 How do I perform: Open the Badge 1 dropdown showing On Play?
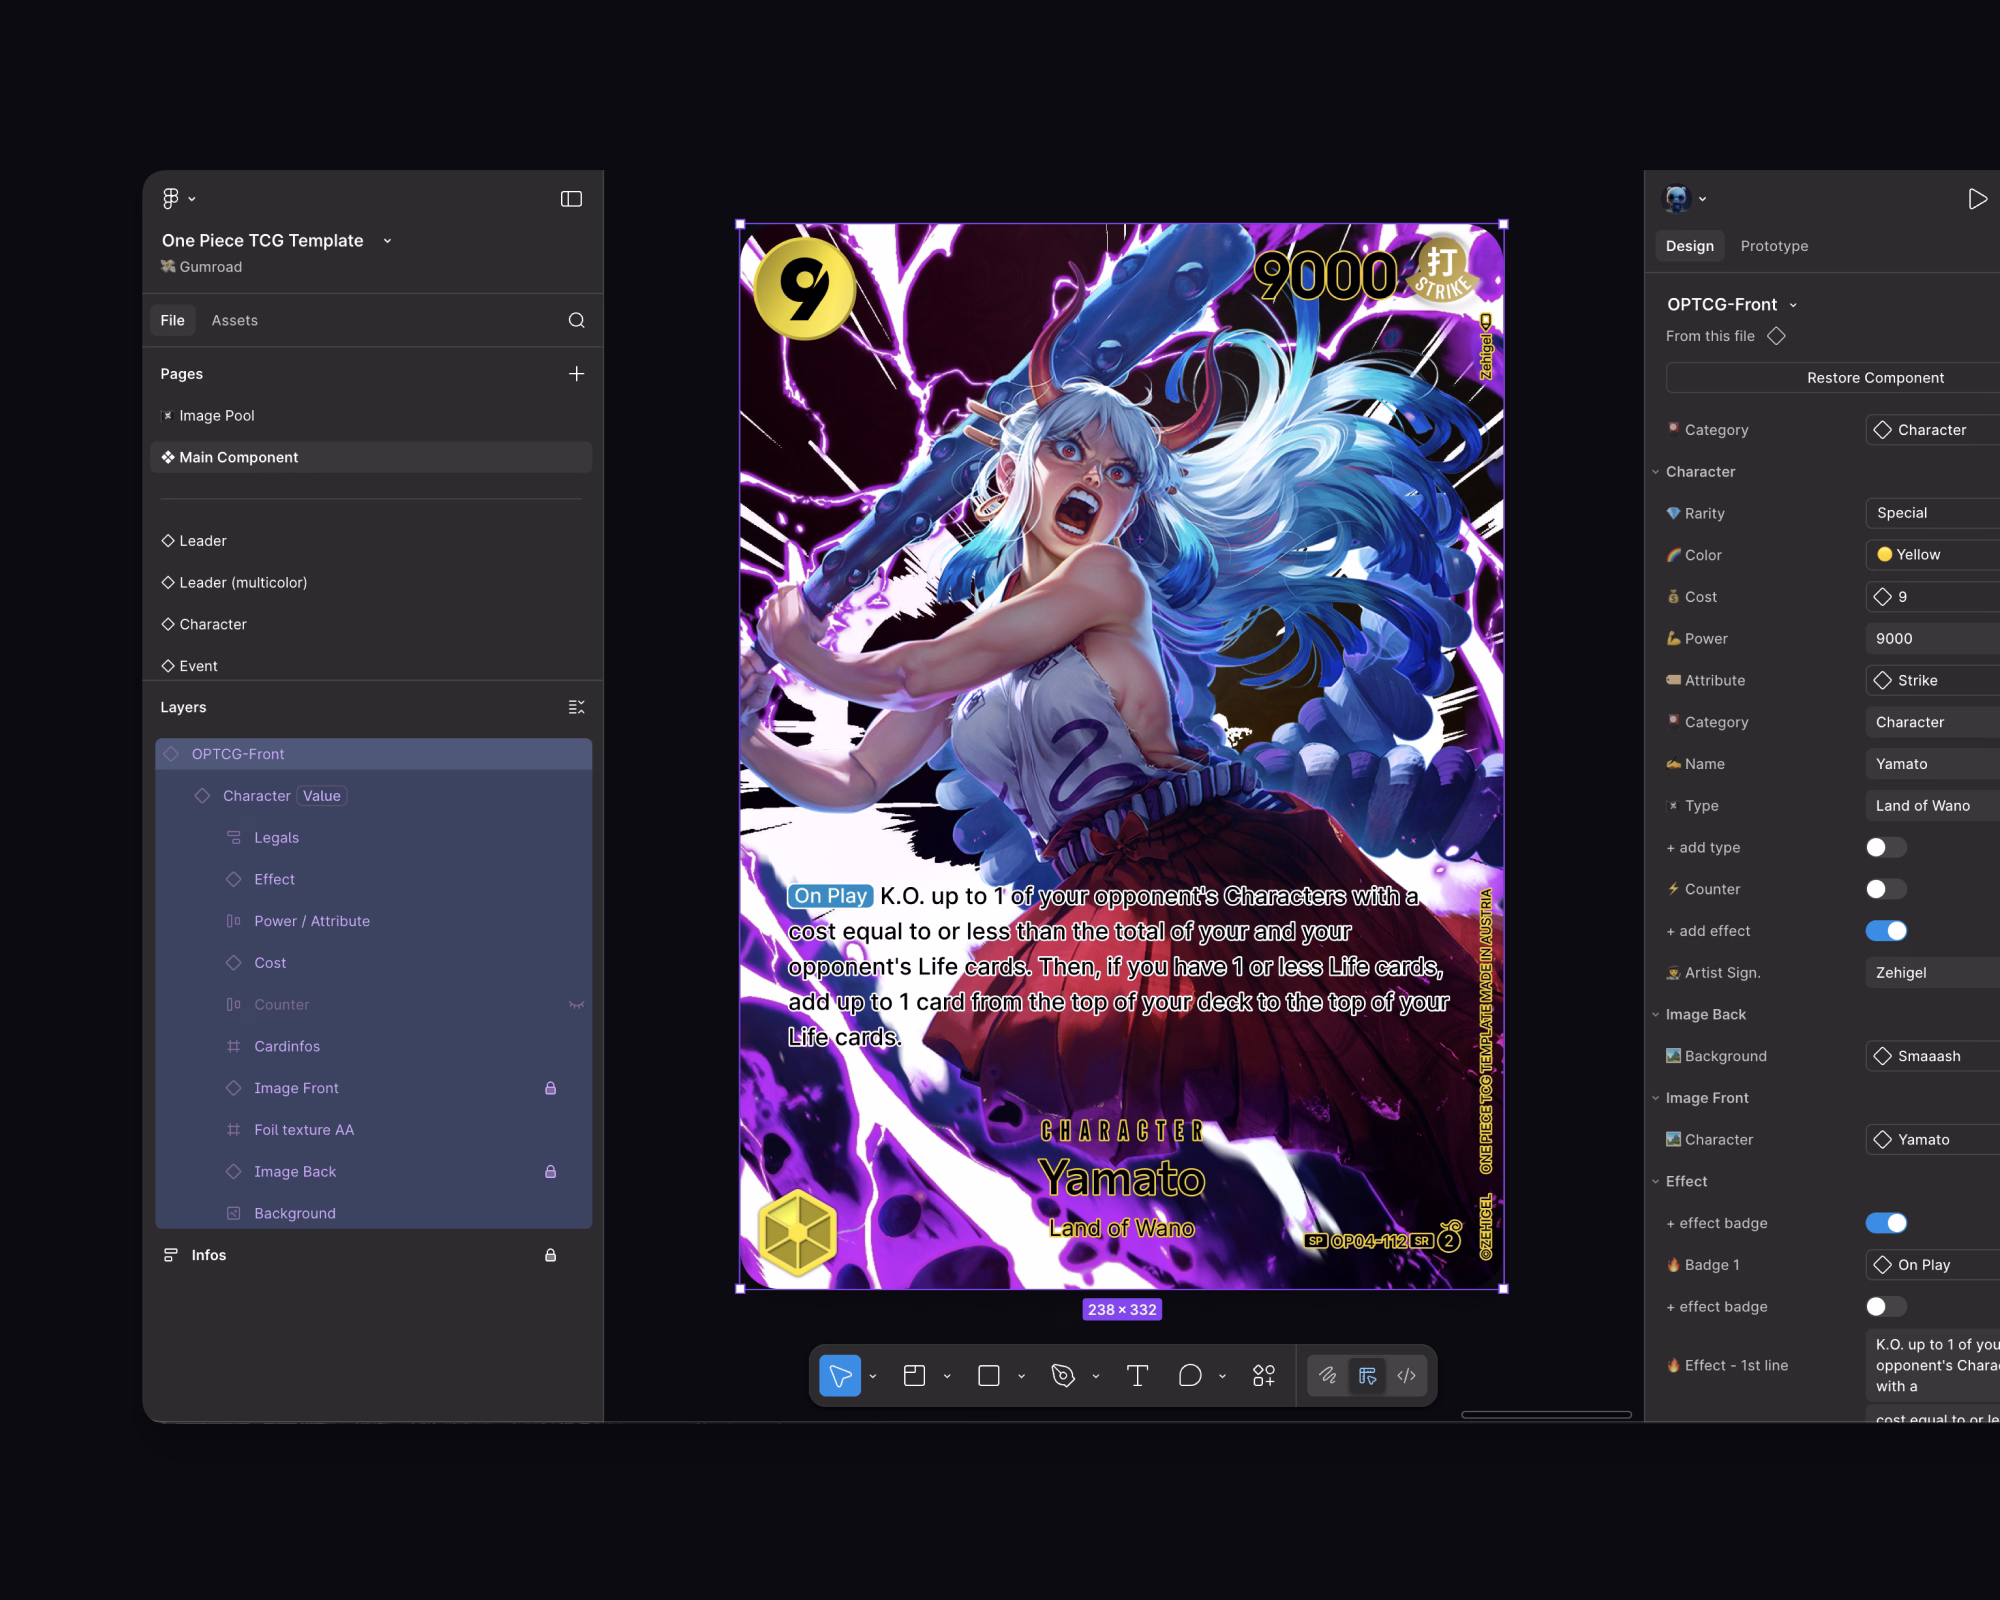[1931, 1264]
